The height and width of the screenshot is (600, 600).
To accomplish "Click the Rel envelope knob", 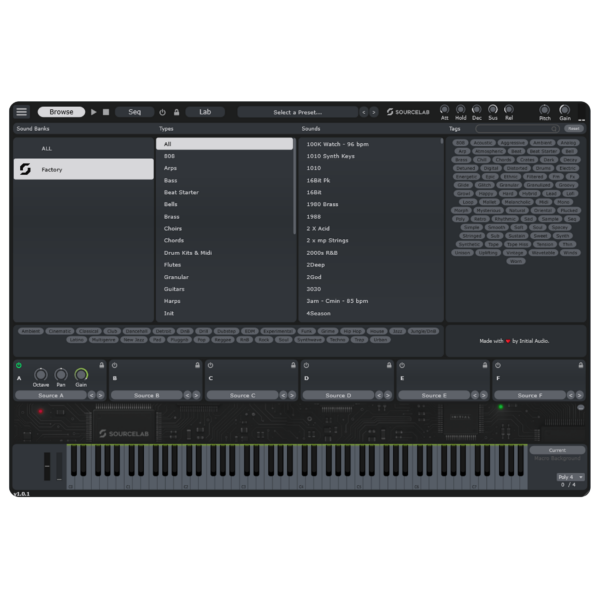I will (x=509, y=109).
